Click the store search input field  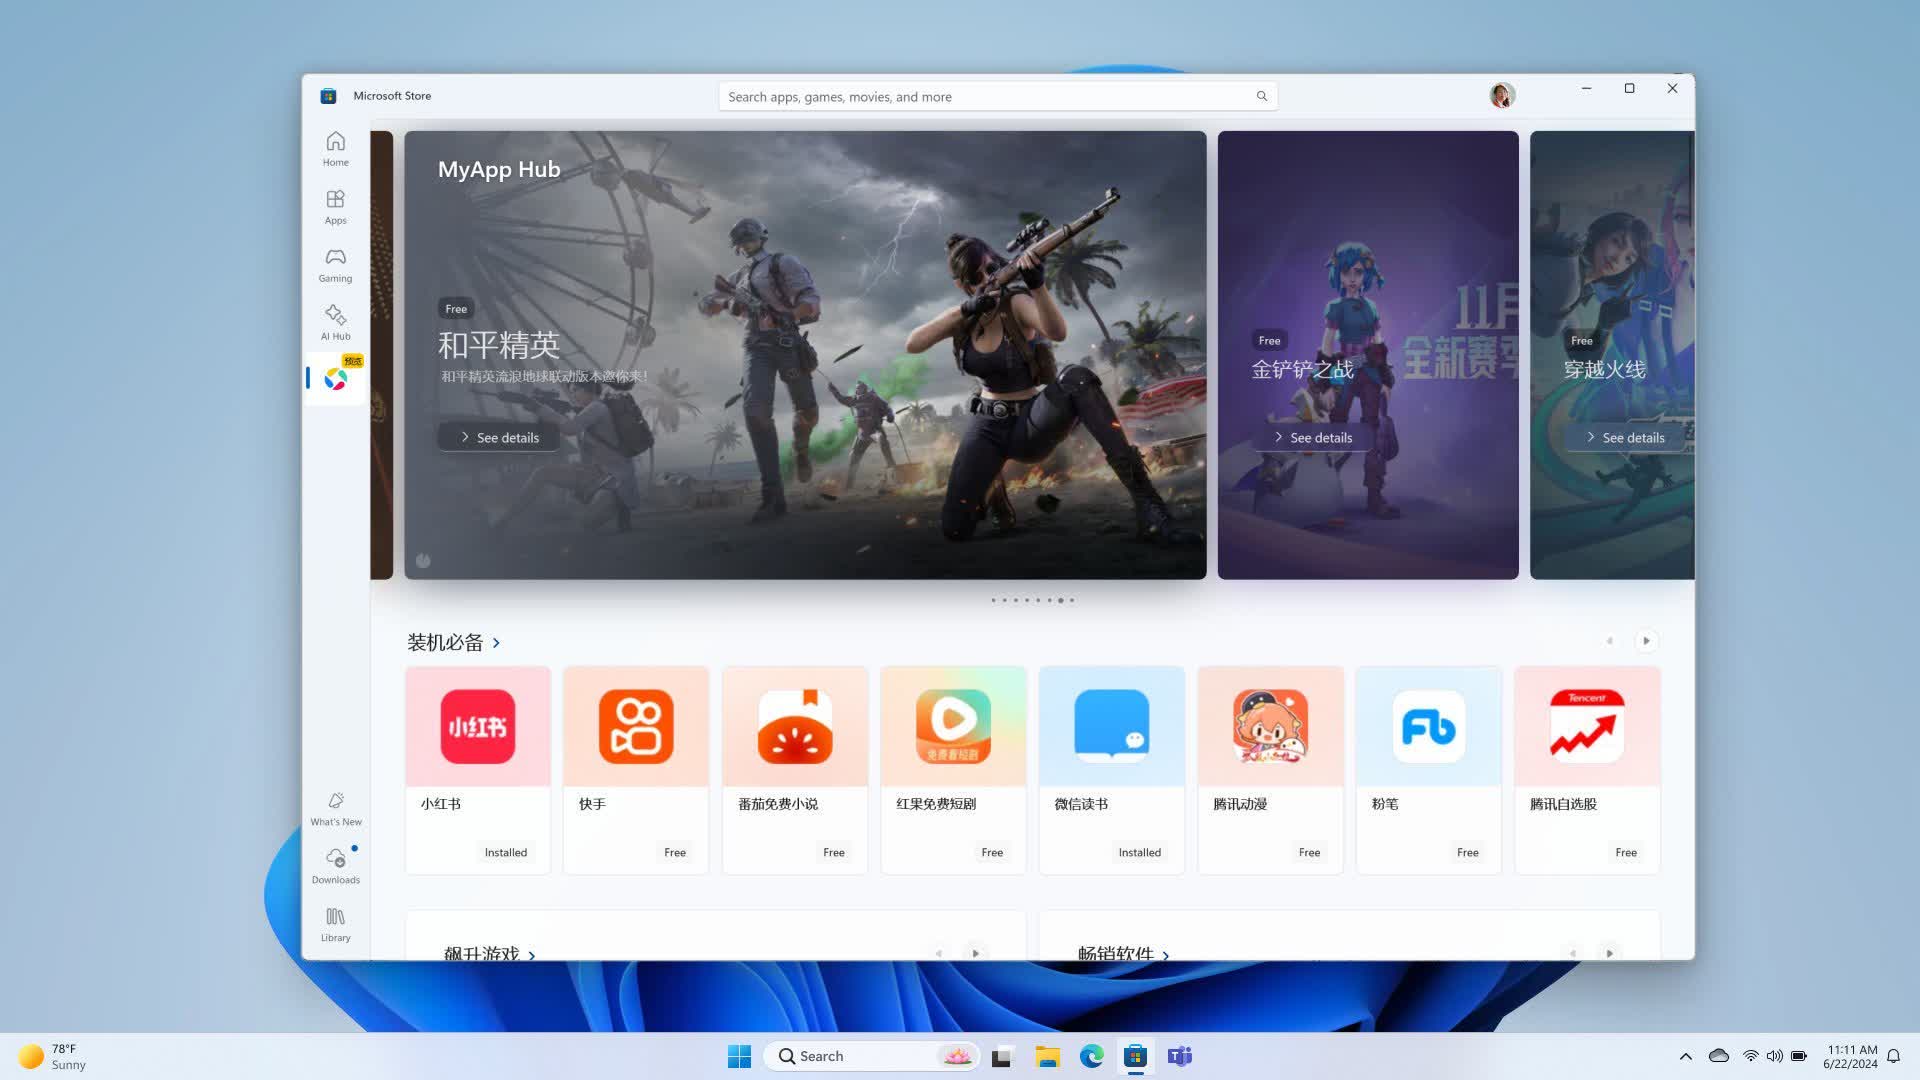pos(985,97)
